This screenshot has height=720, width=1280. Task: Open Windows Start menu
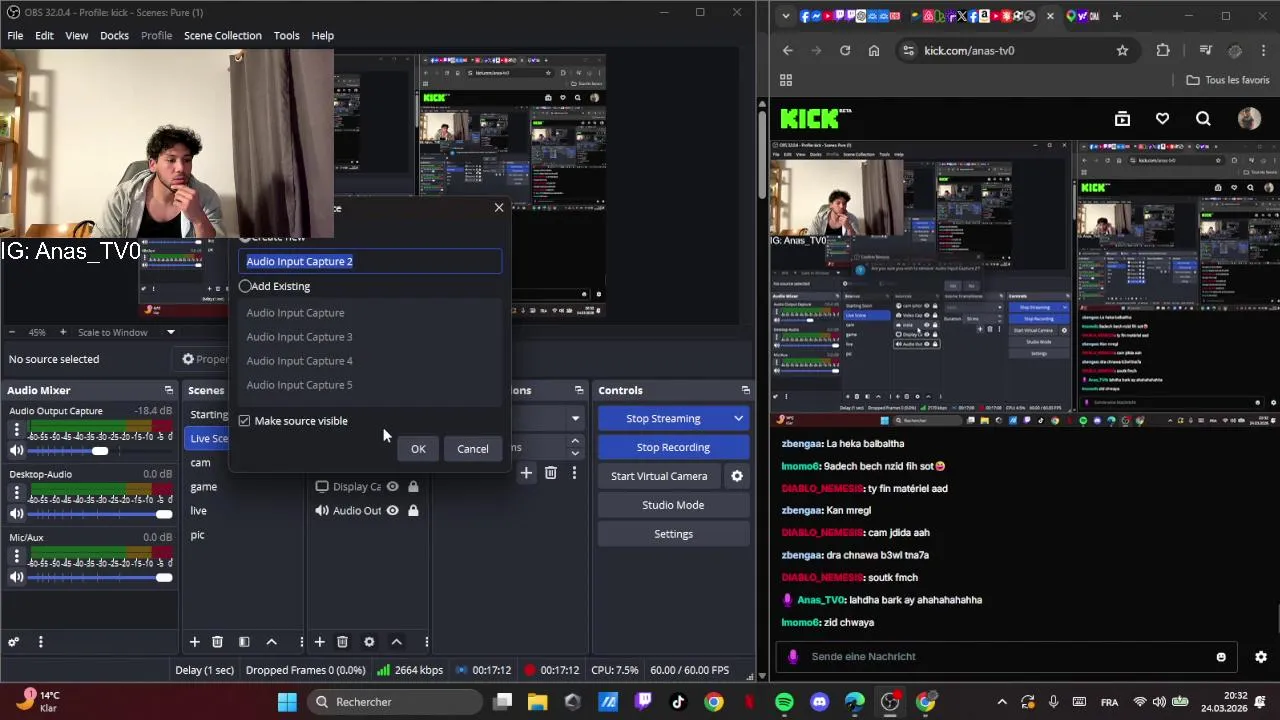coord(287,702)
